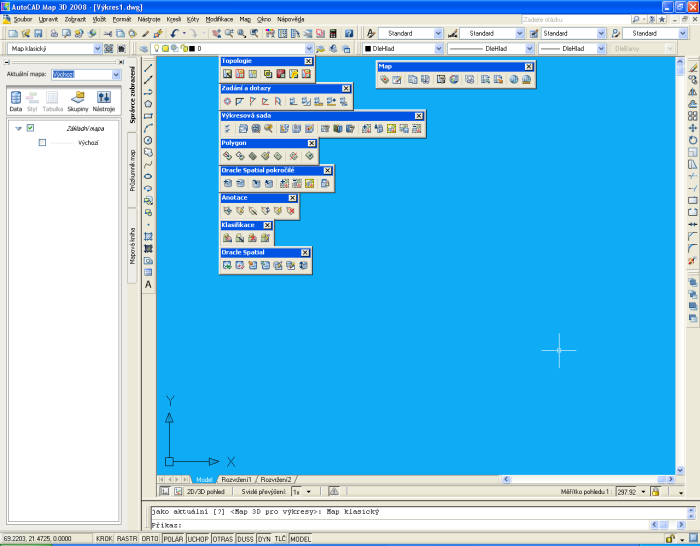Toggle RASTR grid display in status bar
The height and width of the screenshot is (546, 700).
pos(127,539)
